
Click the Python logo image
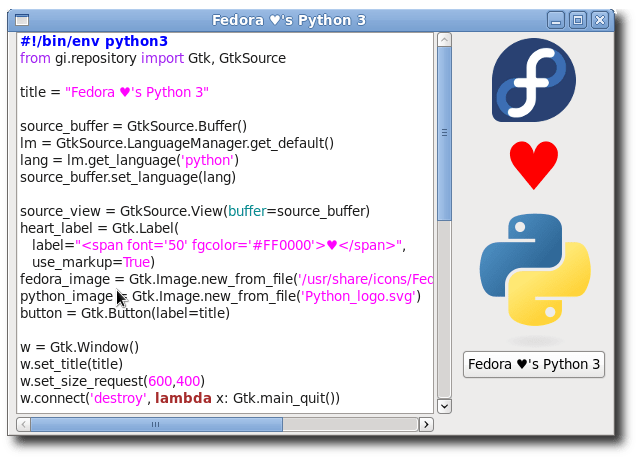click(535, 270)
